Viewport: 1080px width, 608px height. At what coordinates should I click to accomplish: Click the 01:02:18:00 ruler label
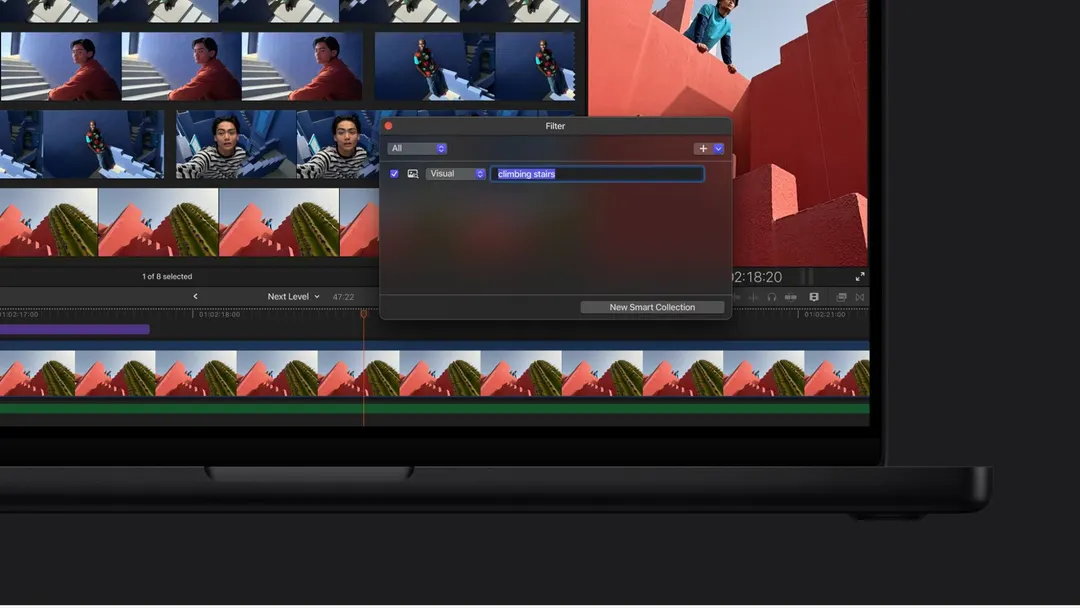[219, 315]
